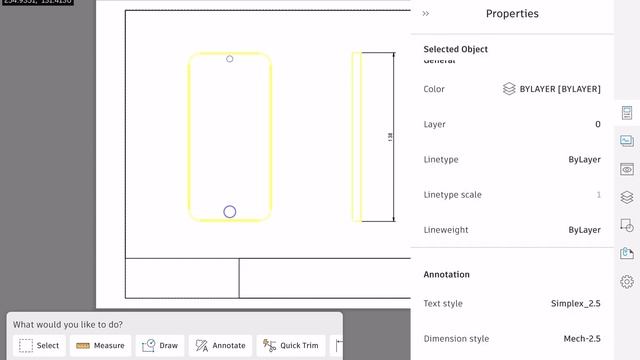Image resolution: width=640 pixels, height=360 pixels.
Task: Click the layers icon beside BYLAYER color
Action: tap(509, 89)
